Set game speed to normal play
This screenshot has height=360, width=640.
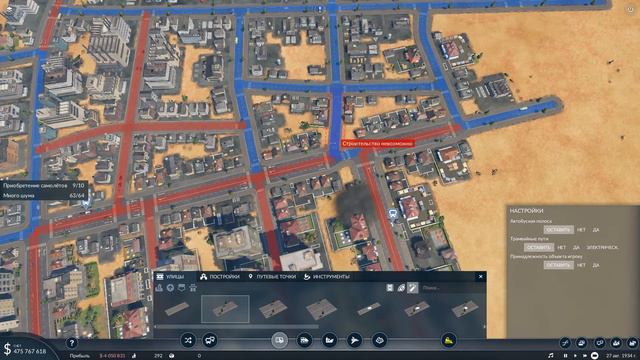point(575,356)
